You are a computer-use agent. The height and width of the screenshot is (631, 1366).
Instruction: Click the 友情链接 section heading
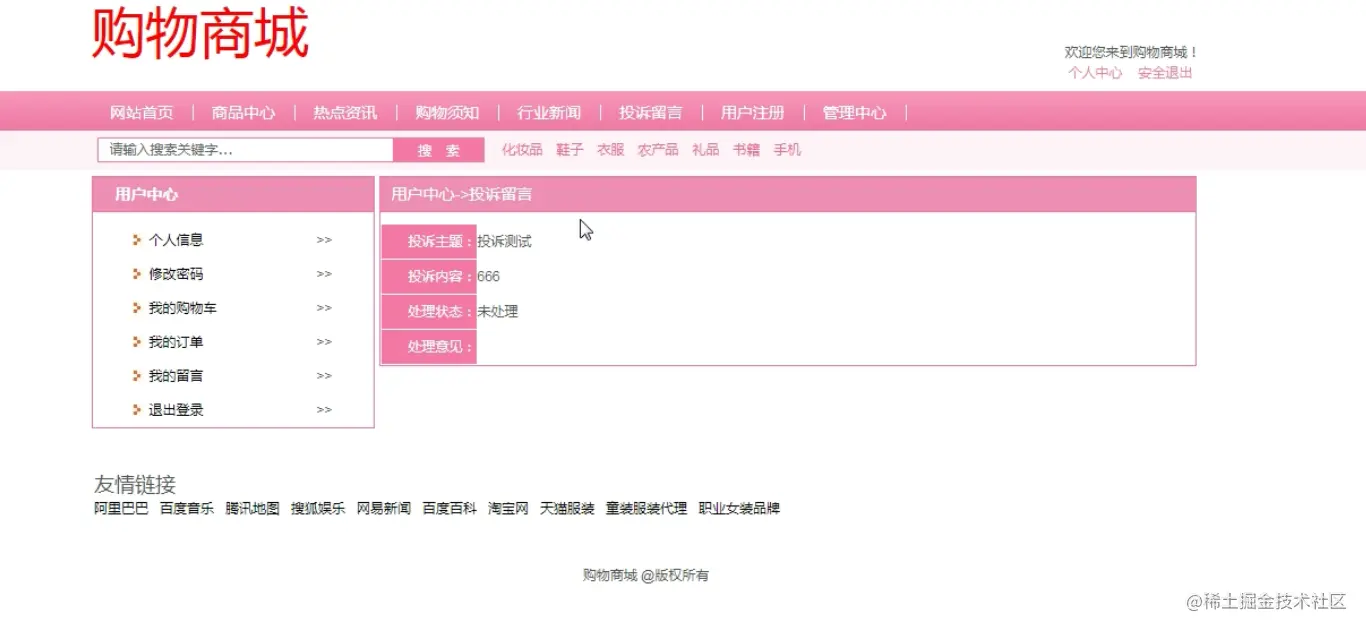tap(135, 485)
